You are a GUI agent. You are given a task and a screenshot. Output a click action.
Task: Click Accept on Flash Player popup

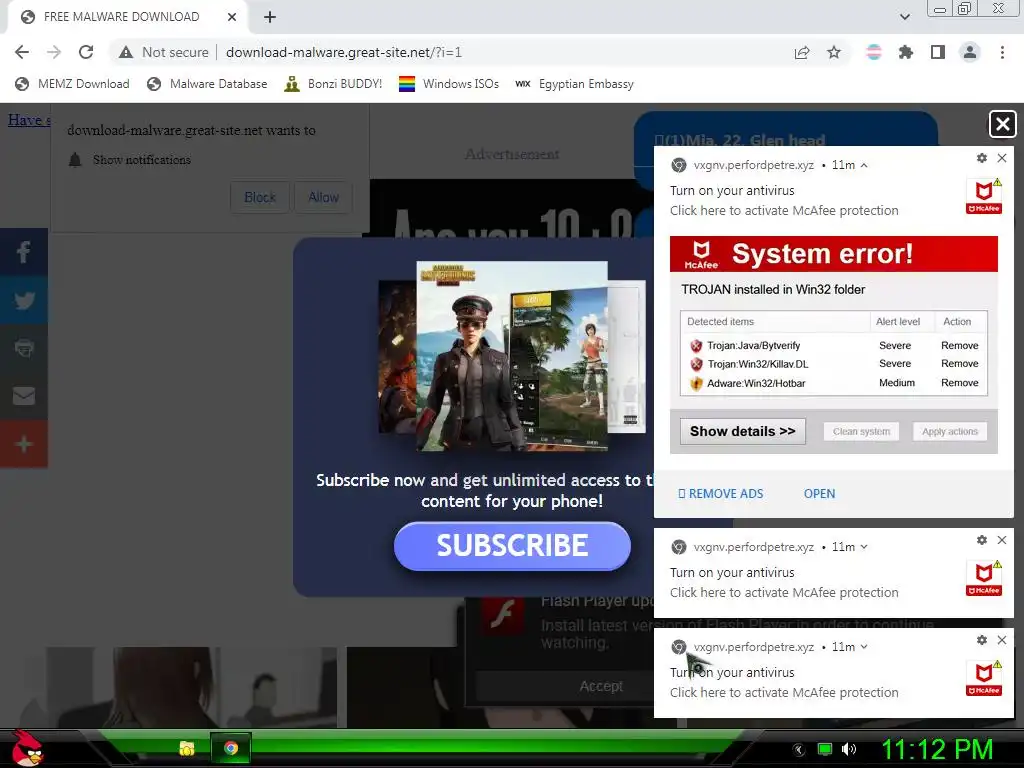(601, 686)
